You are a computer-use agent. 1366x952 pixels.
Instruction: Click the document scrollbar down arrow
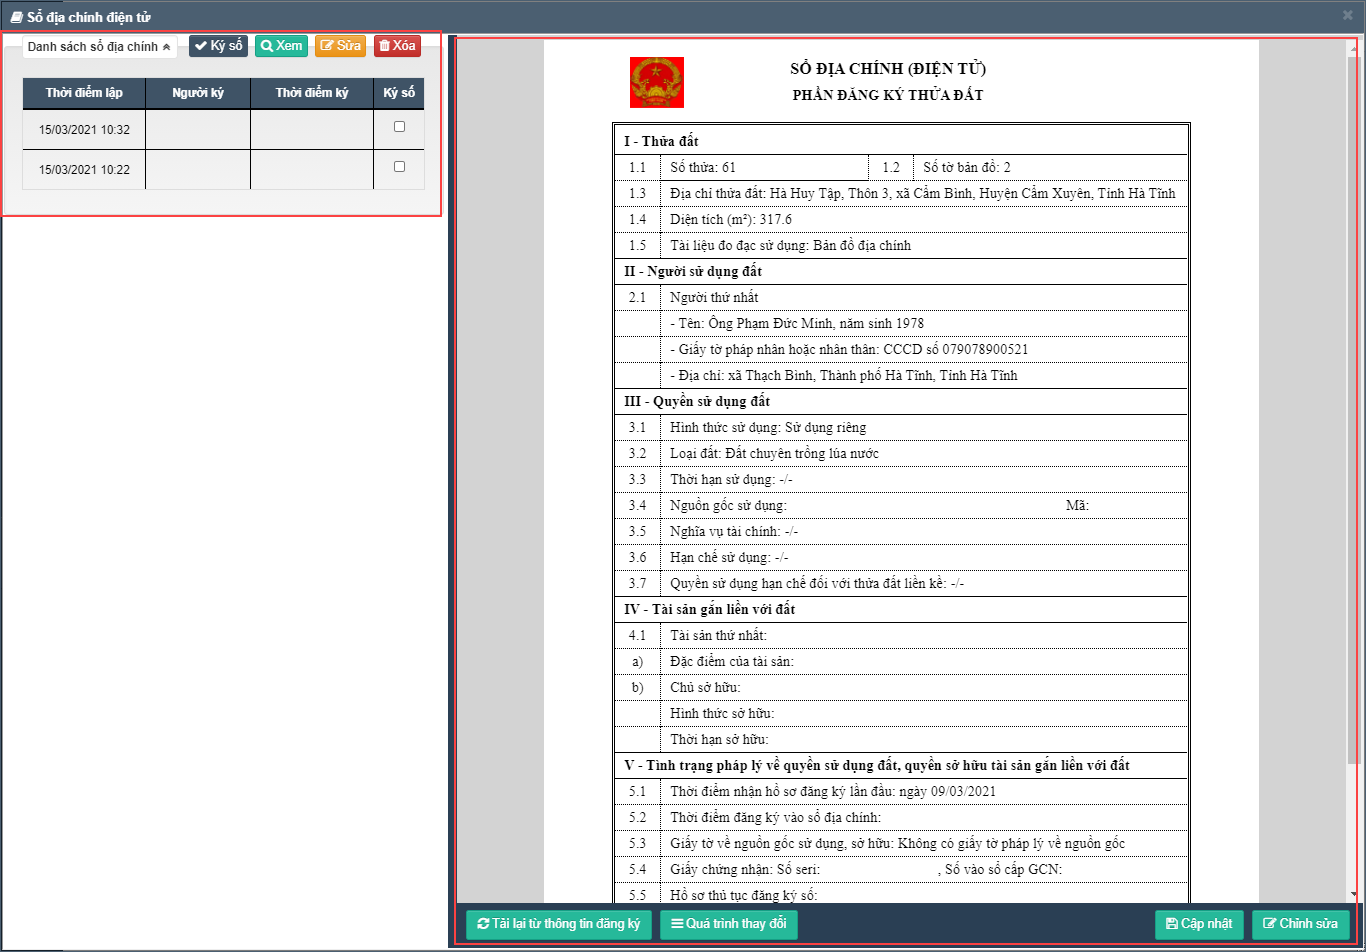tap(1353, 894)
